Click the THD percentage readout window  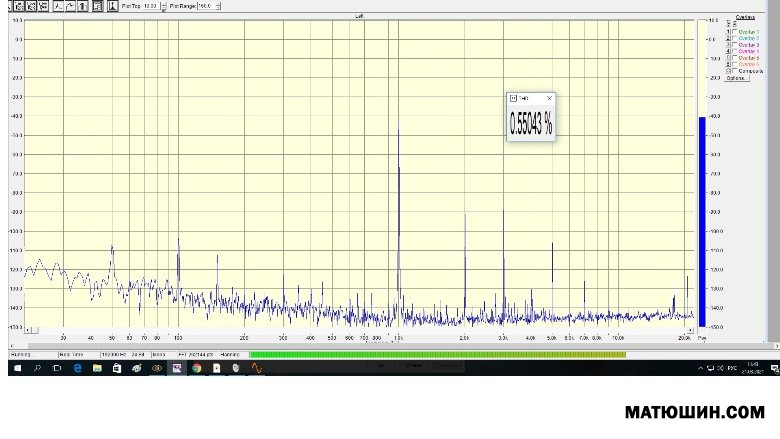click(x=531, y=124)
